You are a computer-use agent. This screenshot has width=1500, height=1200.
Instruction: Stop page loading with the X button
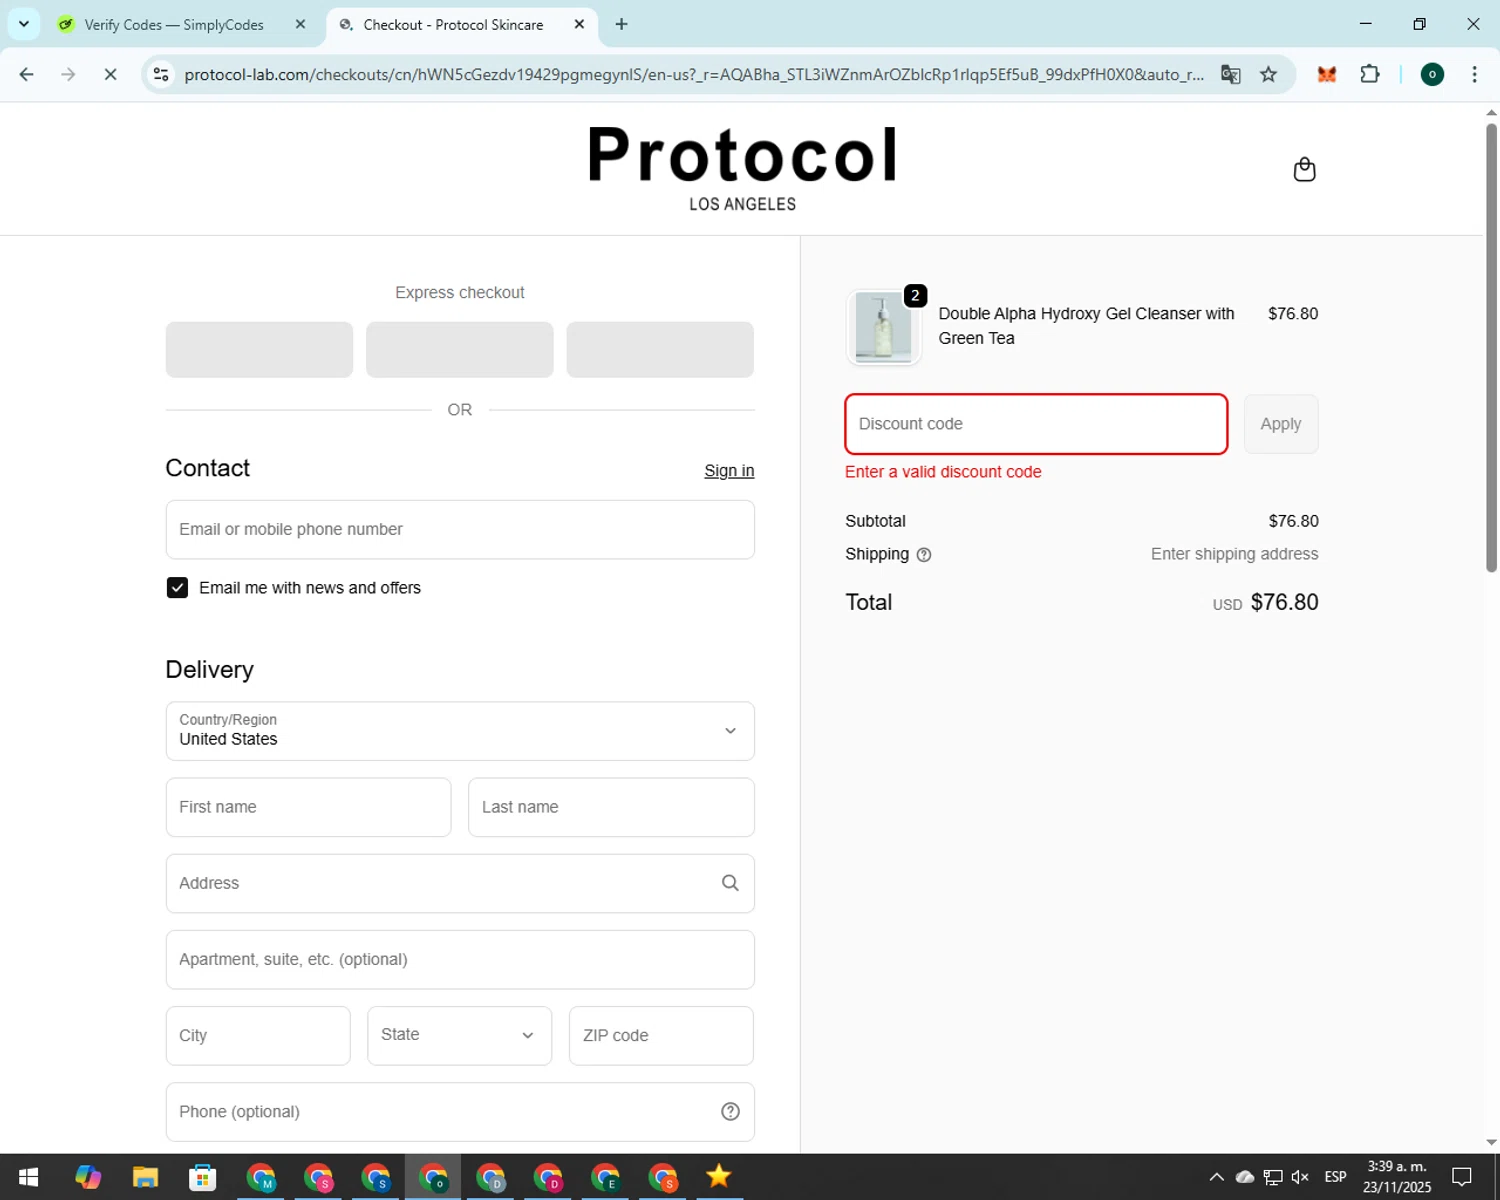tap(110, 74)
